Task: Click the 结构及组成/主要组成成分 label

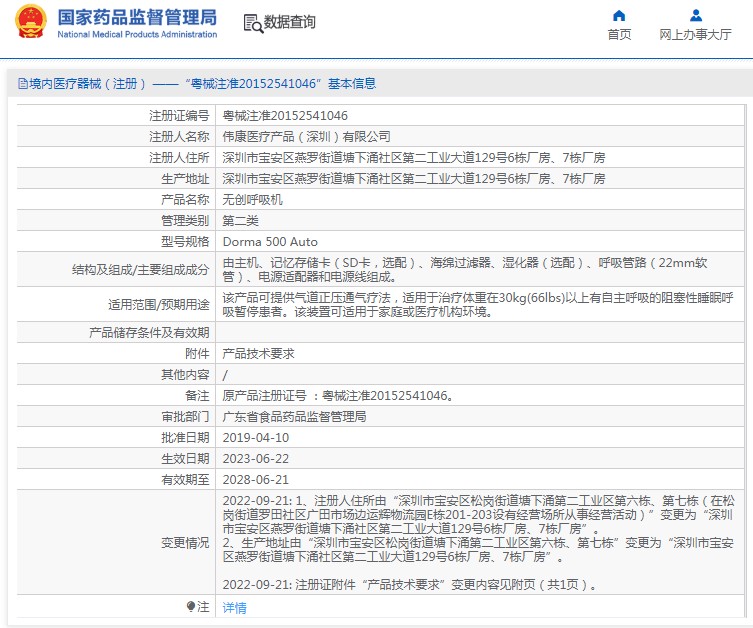Action: click(x=141, y=270)
